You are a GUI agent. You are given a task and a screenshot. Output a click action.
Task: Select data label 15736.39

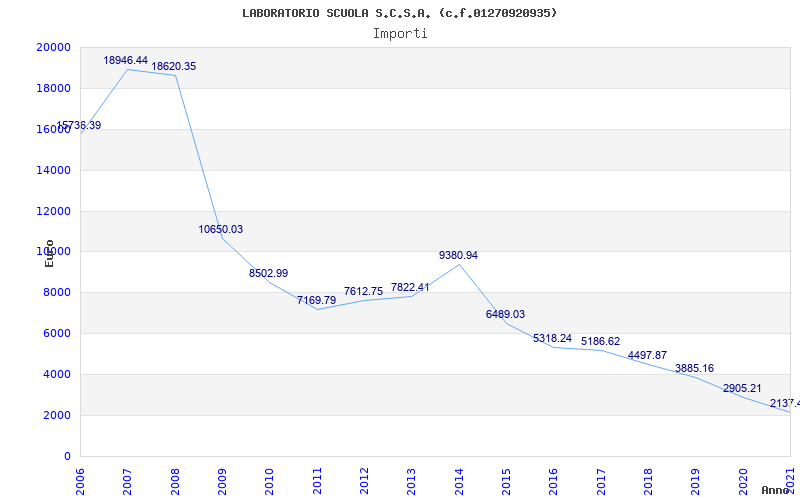point(78,126)
